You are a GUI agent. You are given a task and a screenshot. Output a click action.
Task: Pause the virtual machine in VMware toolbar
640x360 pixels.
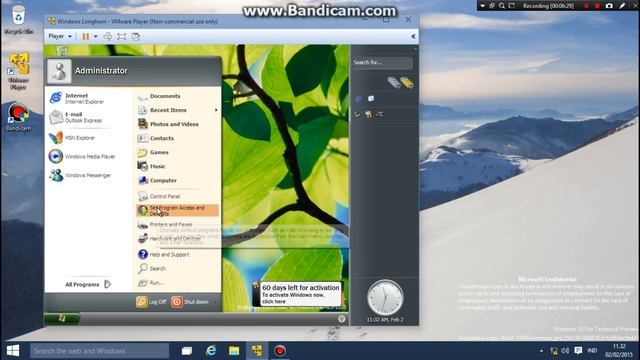pos(86,36)
